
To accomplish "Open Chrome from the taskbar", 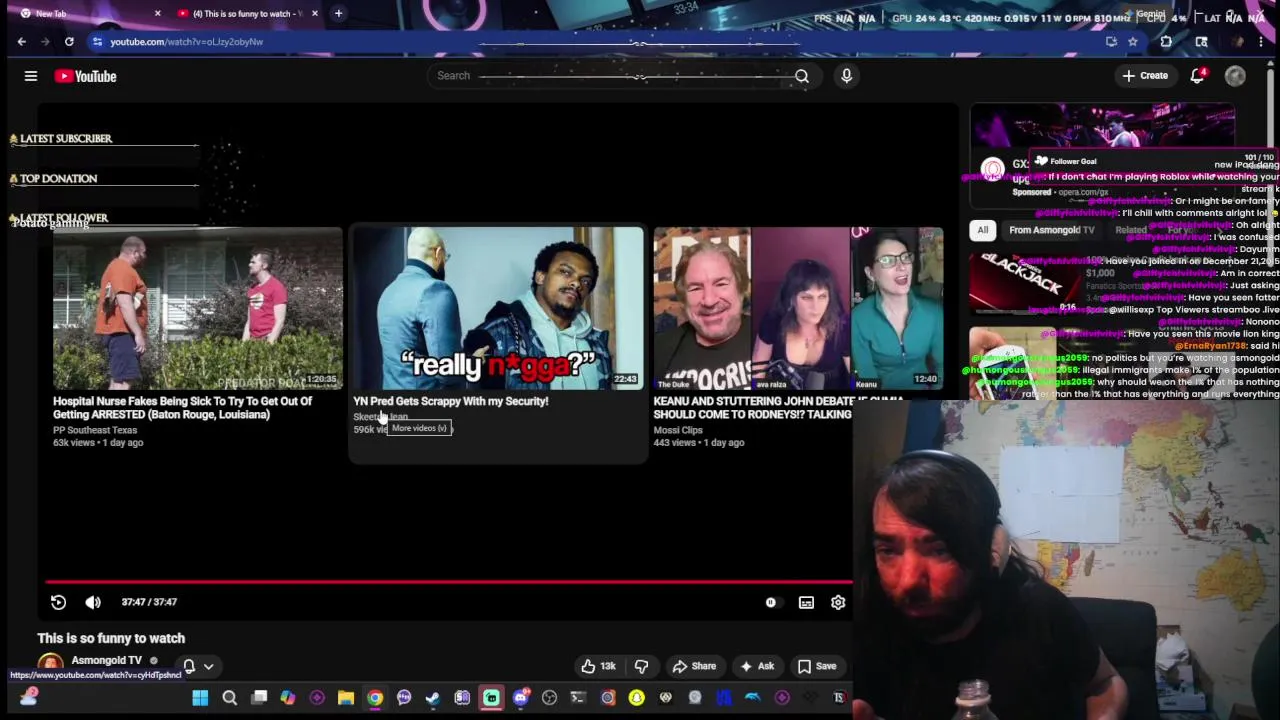I will click(375, 698).
